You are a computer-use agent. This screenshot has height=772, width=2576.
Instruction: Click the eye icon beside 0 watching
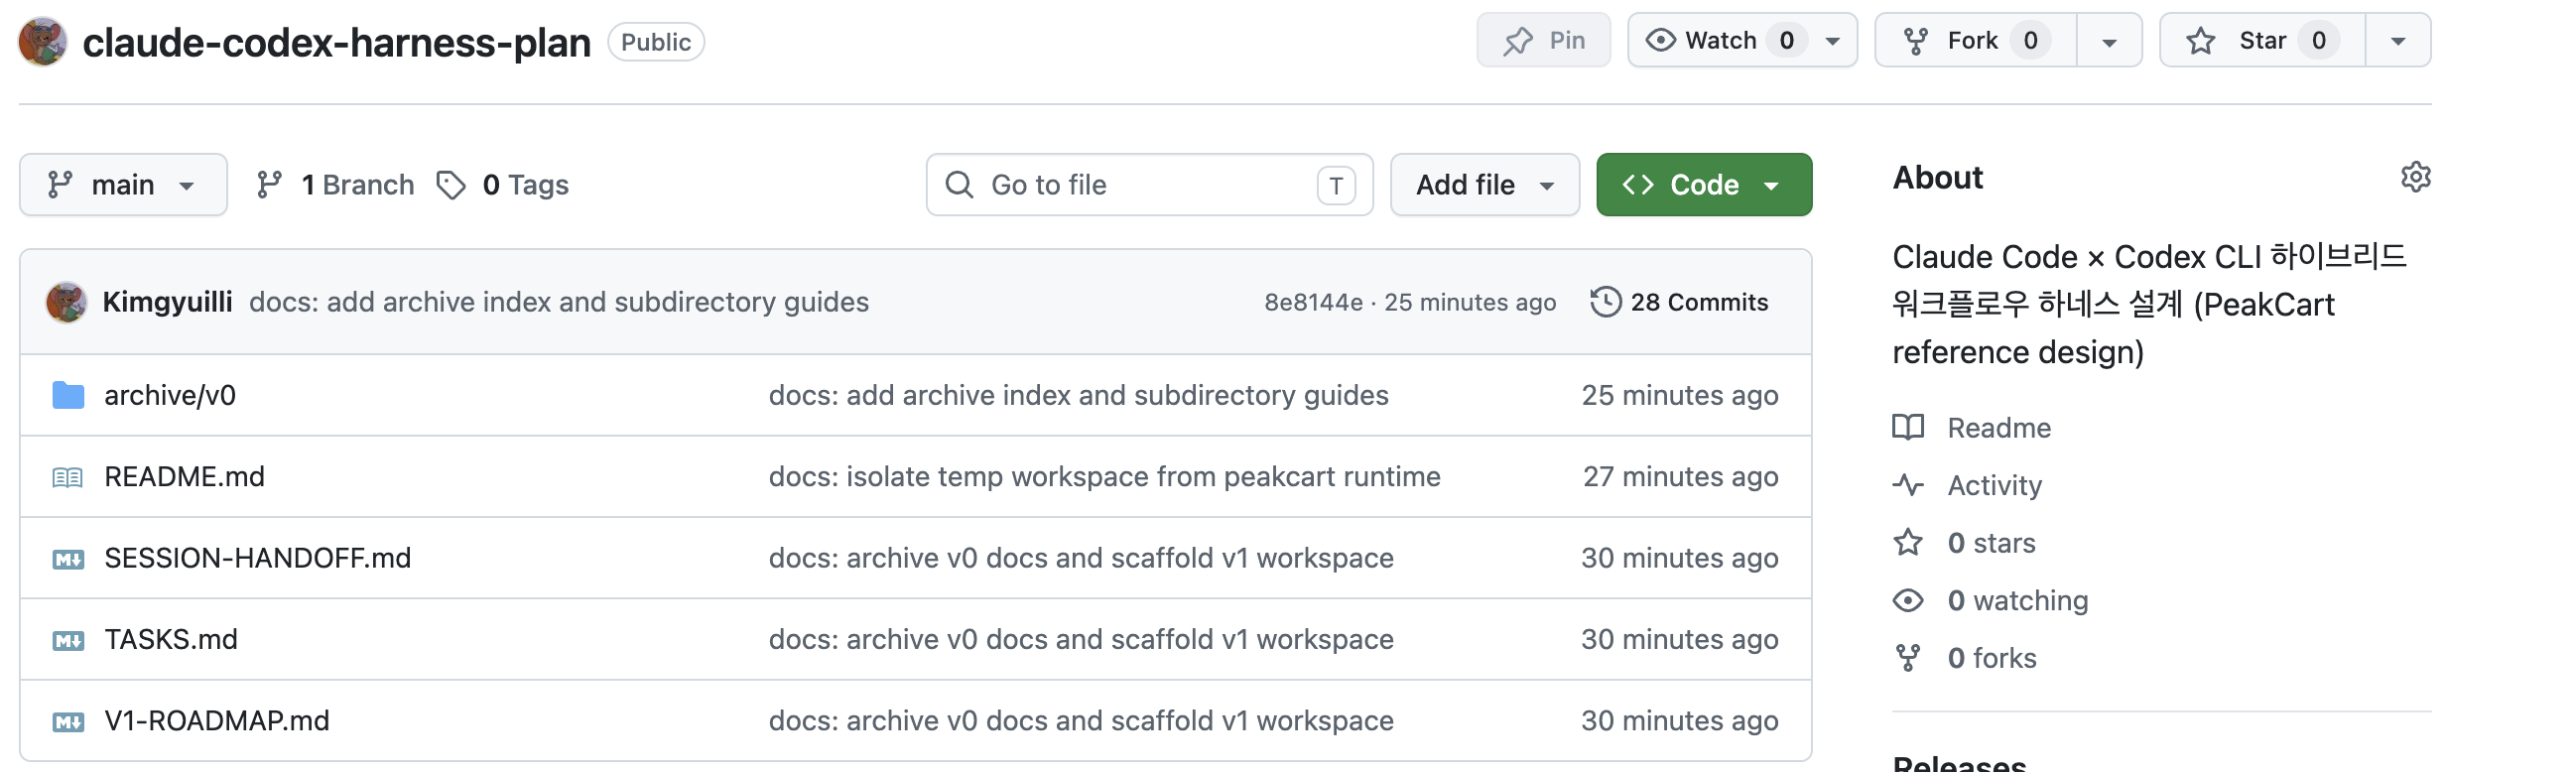(1907, 601)
